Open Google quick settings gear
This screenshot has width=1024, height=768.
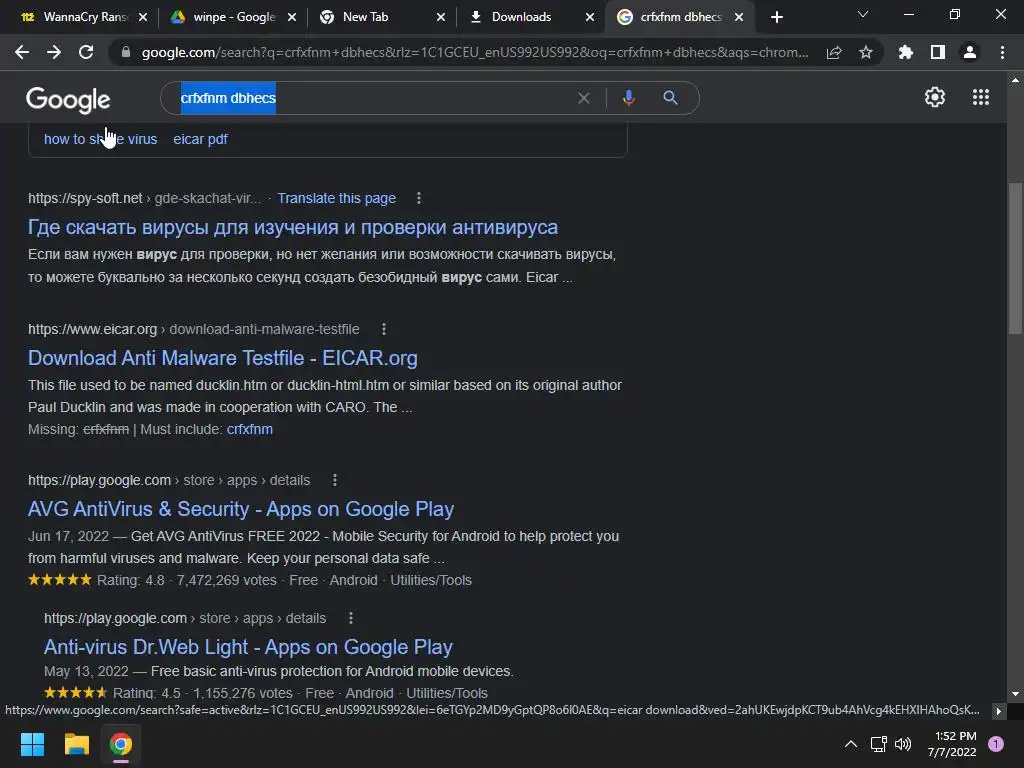coord(935,97)
